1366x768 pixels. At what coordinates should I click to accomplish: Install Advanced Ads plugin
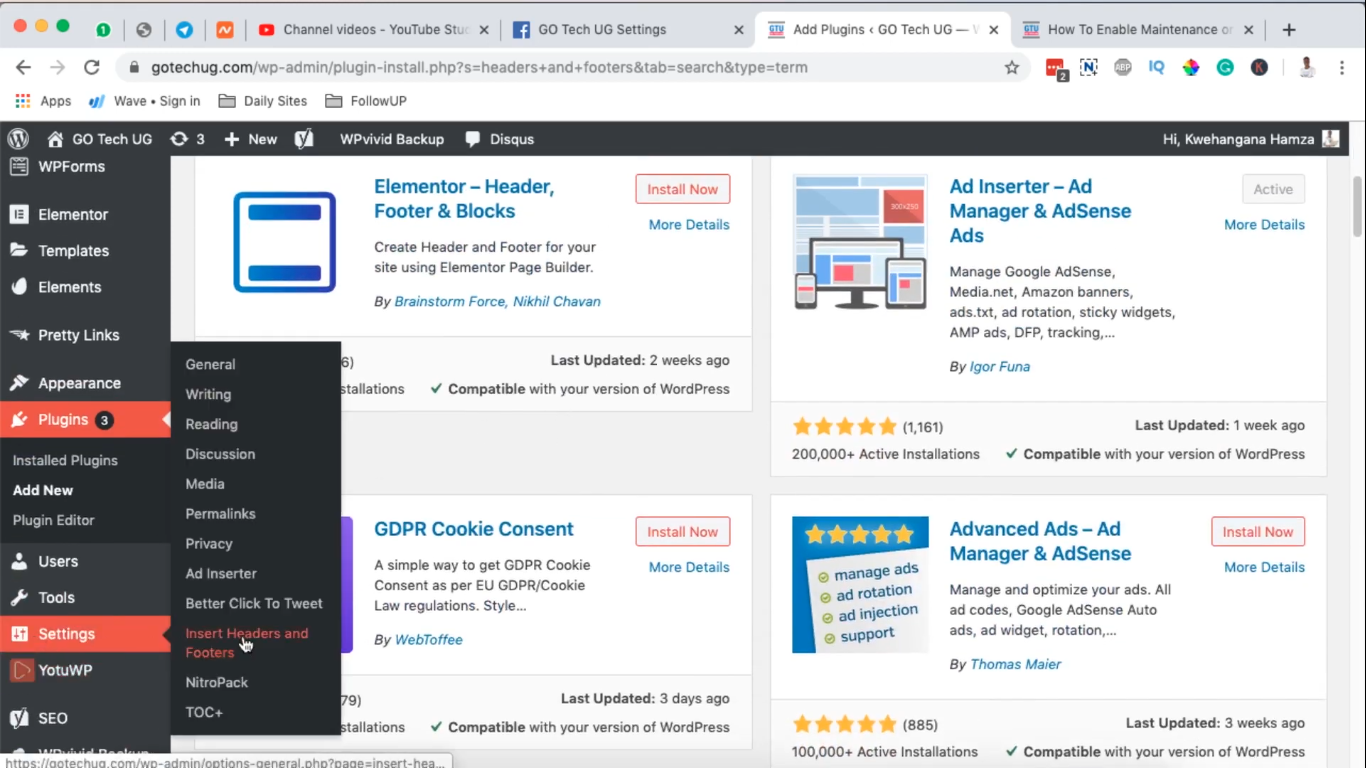(x=1258, y=532)
